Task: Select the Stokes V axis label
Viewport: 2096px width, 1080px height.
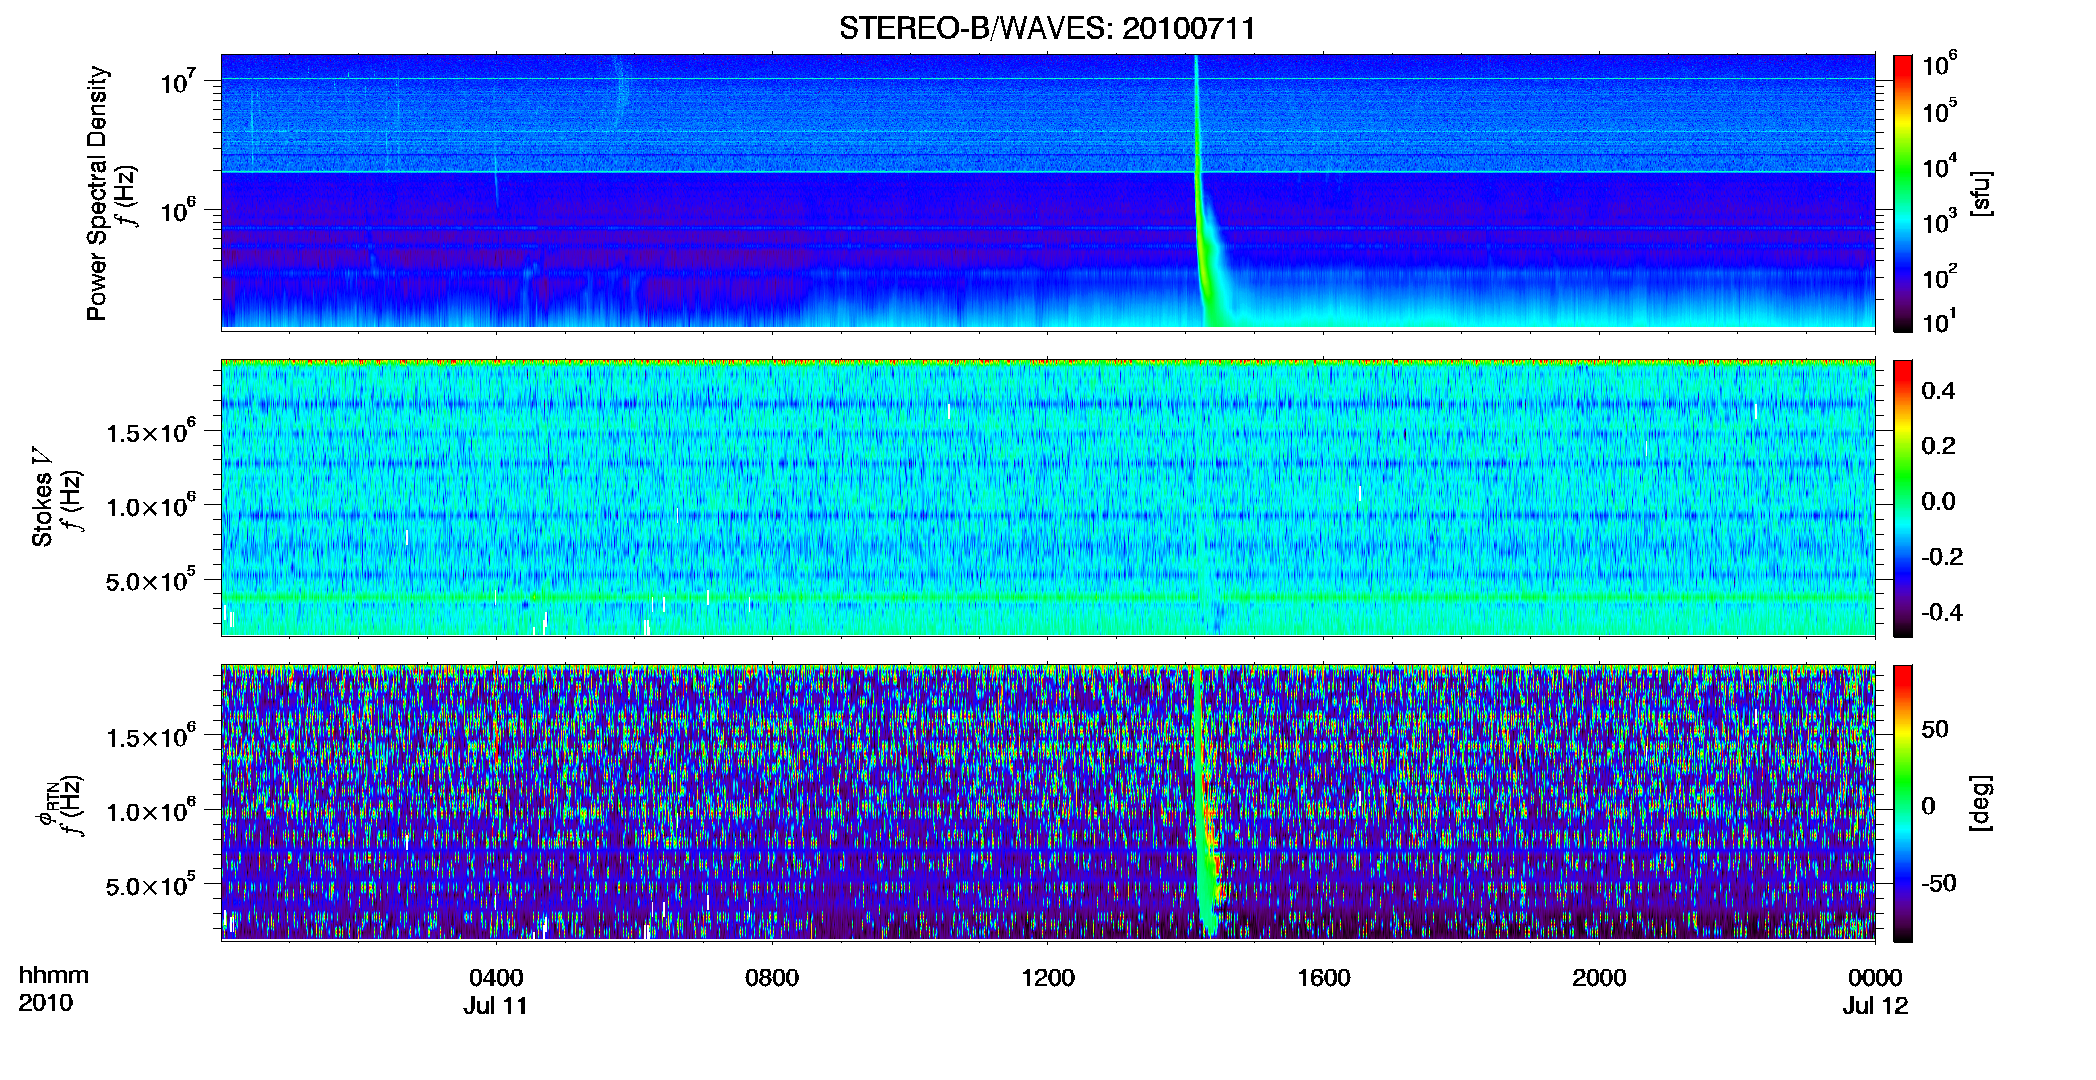Action: pos(42,497)
